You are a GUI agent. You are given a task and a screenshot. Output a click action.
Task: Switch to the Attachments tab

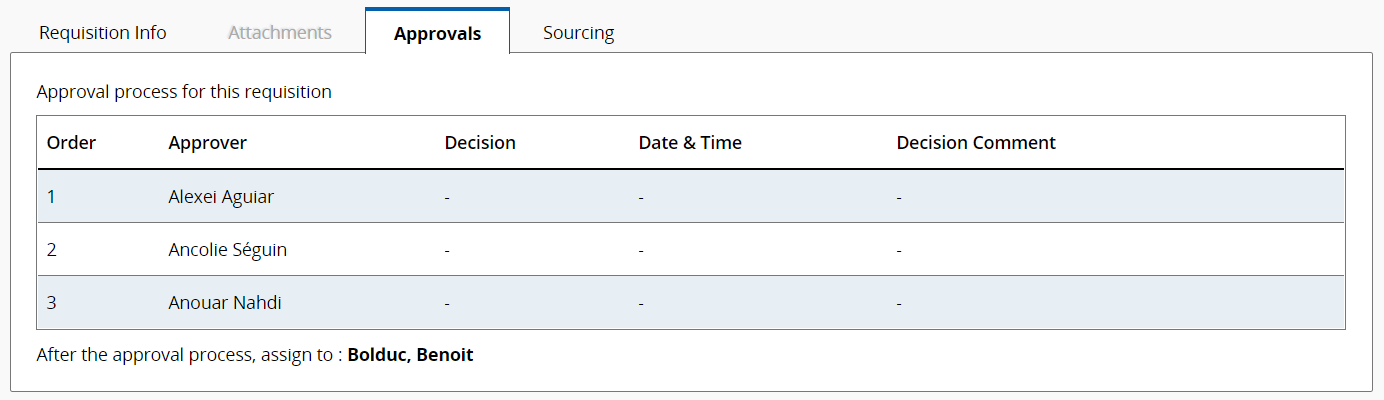pyautogui.click(x=280, y=32)
